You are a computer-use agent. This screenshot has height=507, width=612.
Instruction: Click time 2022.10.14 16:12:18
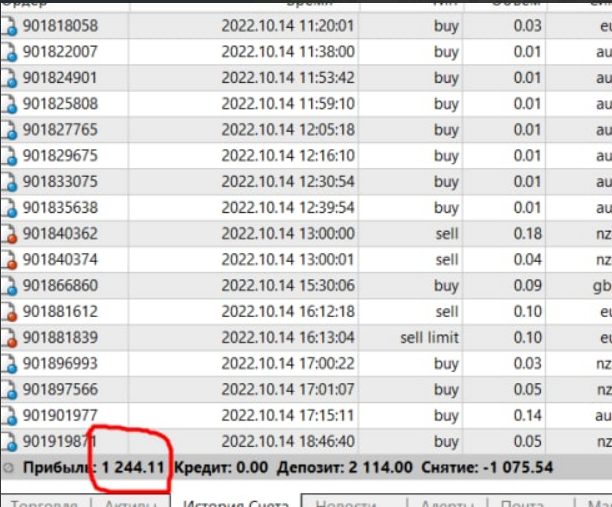point(288,311)
